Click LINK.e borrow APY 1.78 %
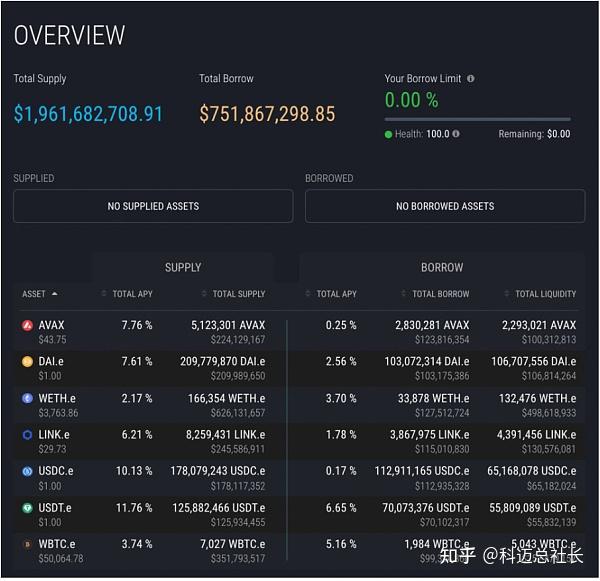The width and height of the screenshot is (600, 581). 341,435
